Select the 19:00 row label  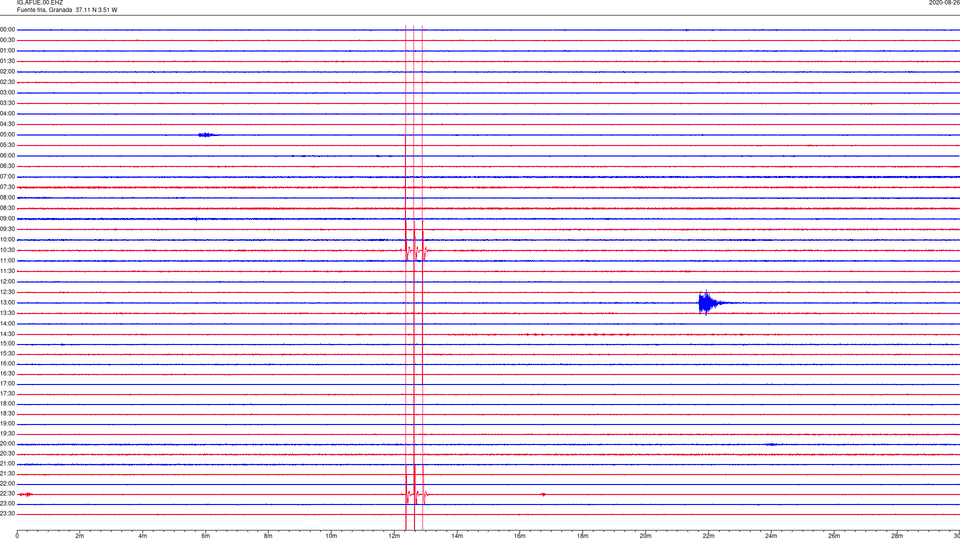(x=8, y=424)
